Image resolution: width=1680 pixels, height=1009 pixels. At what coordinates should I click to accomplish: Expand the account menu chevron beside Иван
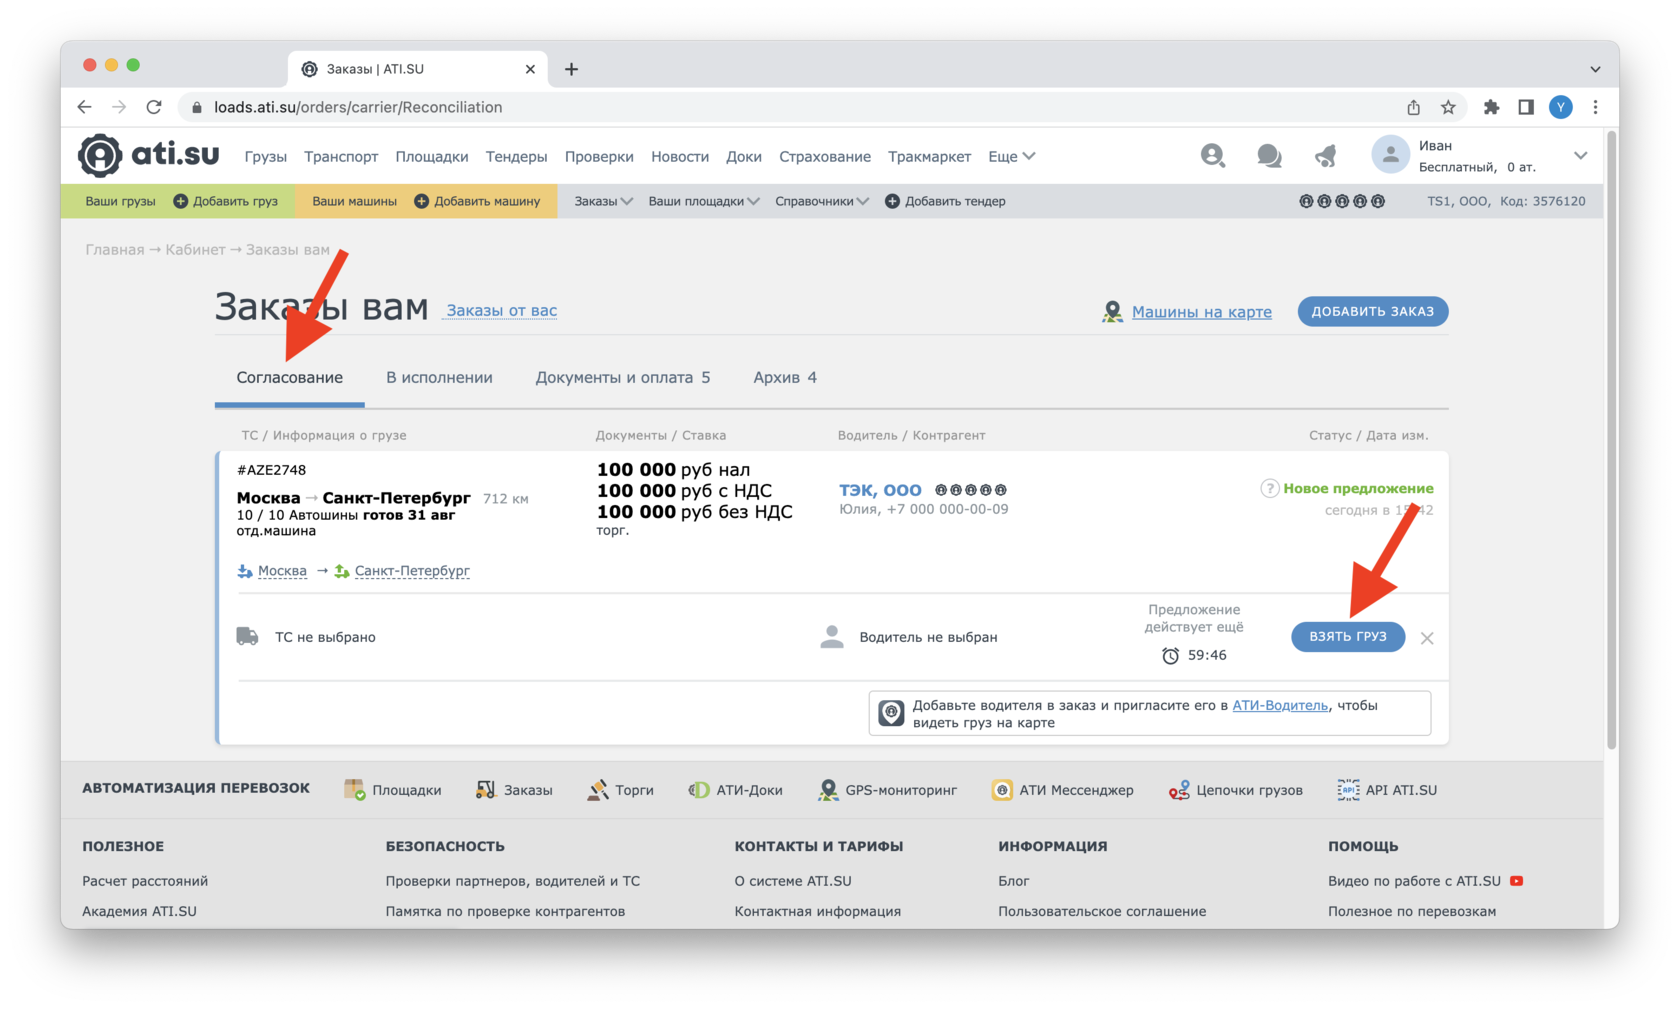1580,156
